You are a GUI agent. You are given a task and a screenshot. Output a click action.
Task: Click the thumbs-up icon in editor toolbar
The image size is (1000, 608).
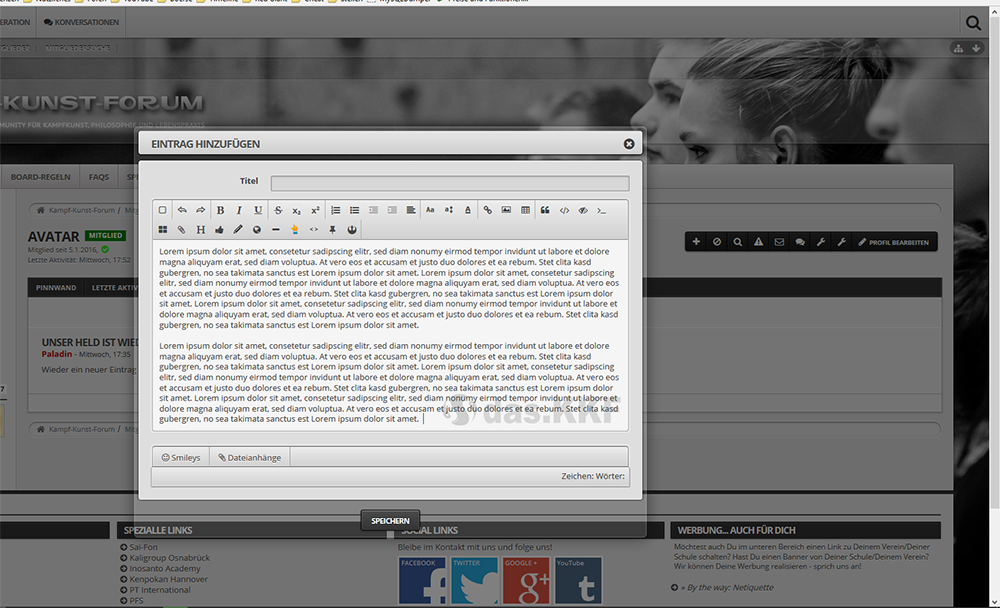219,229
